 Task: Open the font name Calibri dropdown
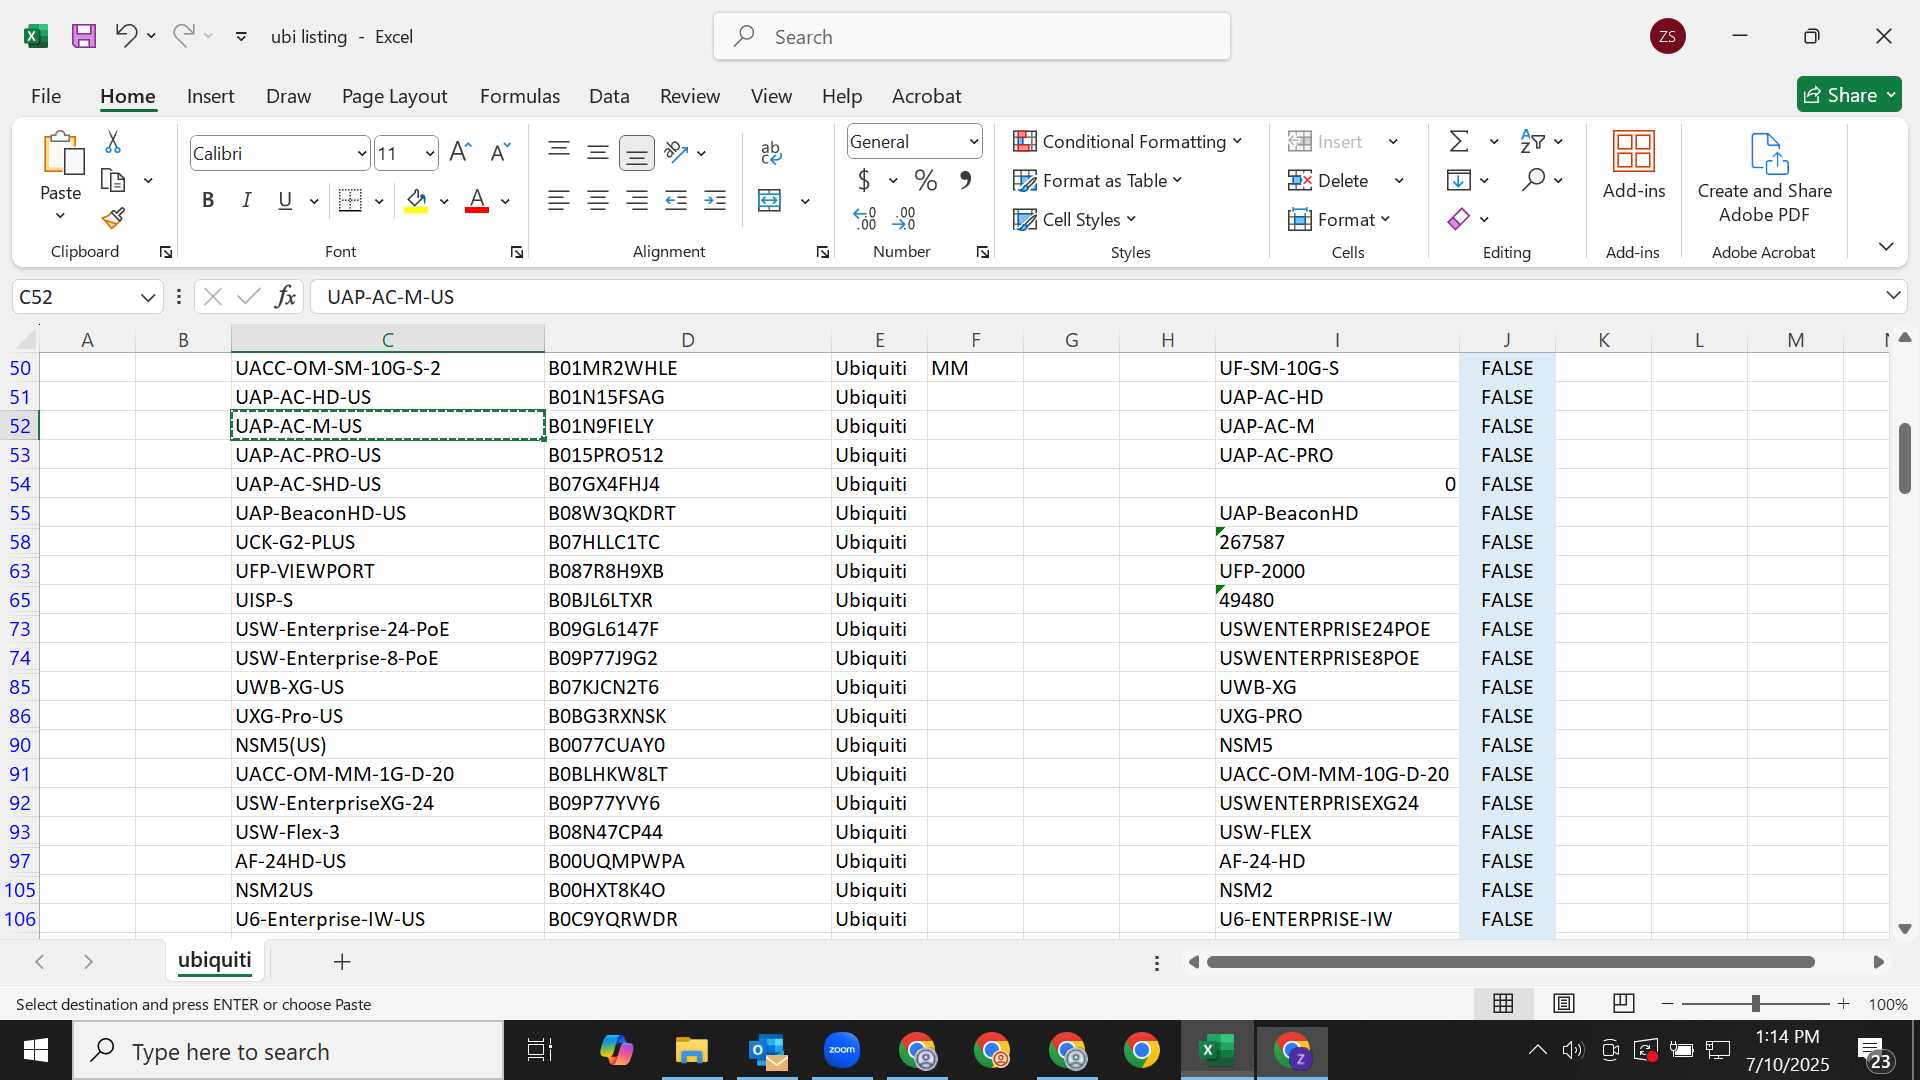tap(361, 153)
